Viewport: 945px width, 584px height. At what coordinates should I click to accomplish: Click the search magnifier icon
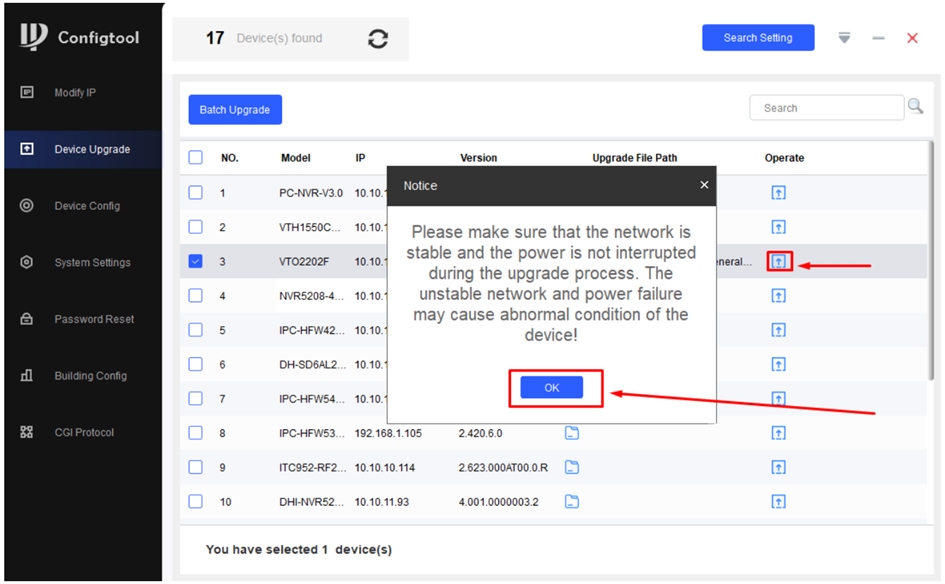pyautogui.click(x=915, y=107)
